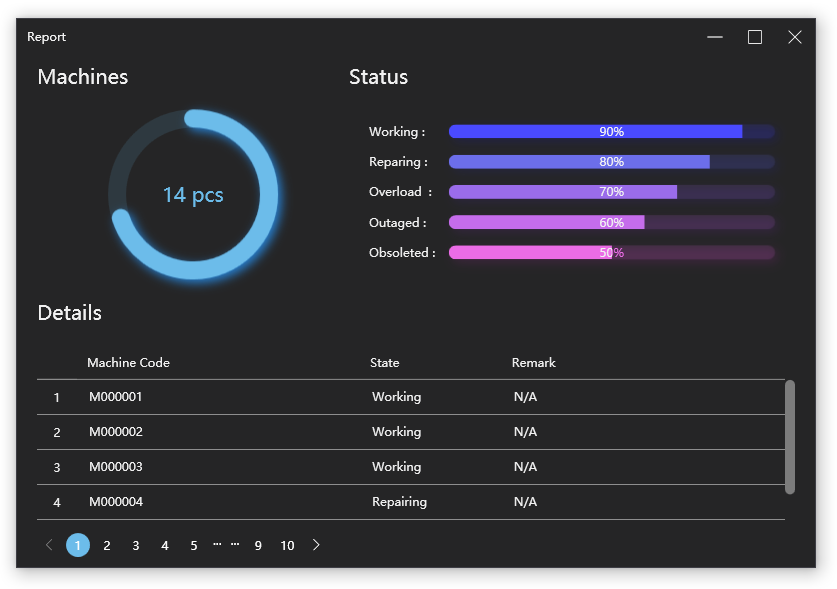Click the Machine Code column header

(x=128, y=362)
